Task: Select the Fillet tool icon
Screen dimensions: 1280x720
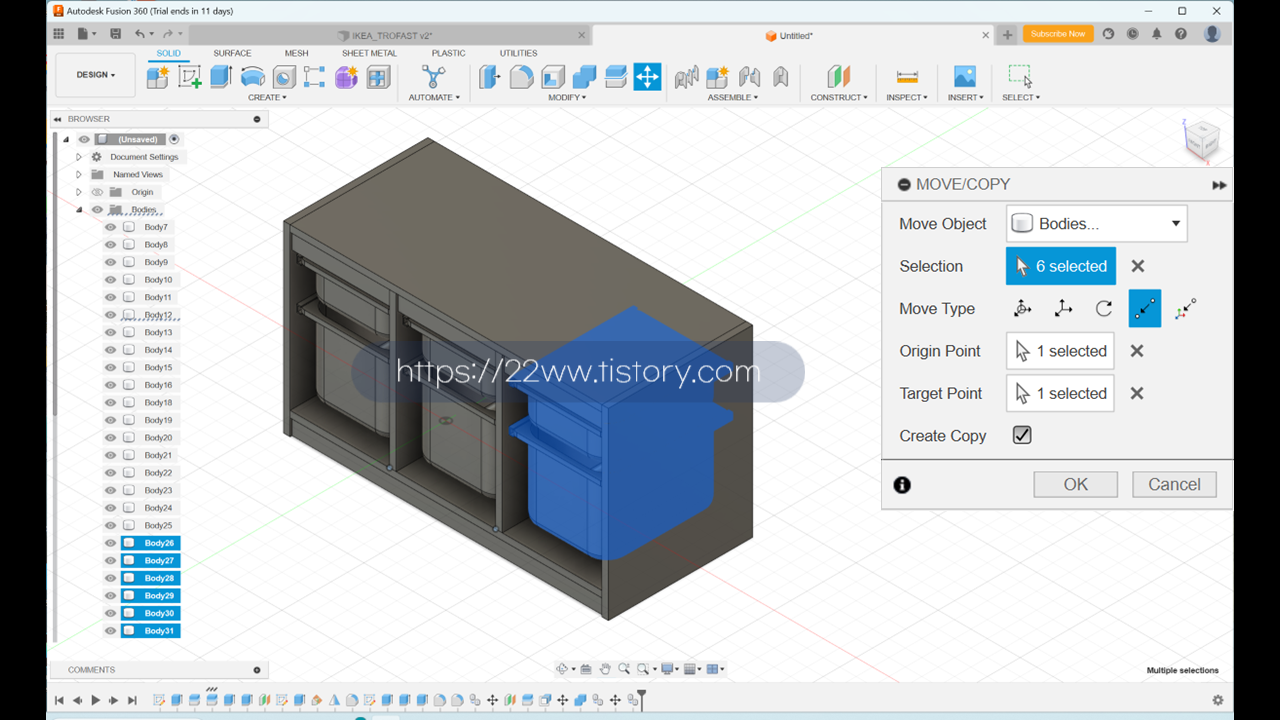Action: [521, 77]
